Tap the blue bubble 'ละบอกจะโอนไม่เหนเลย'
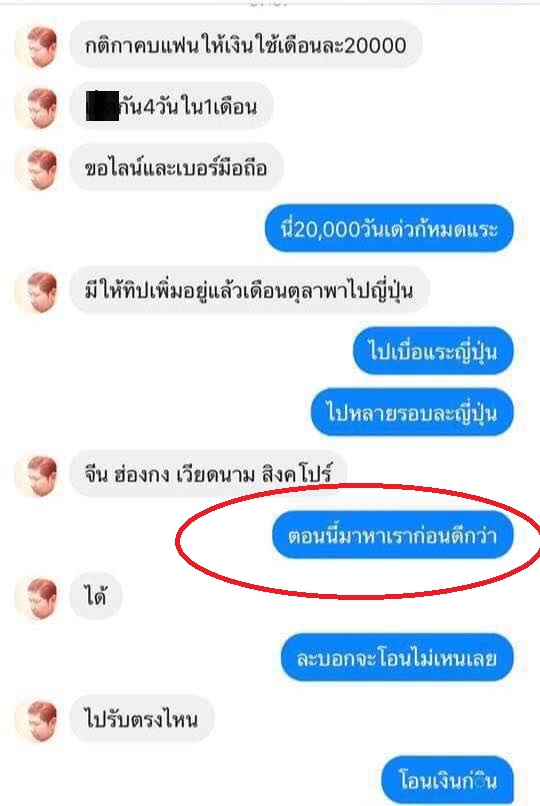The image size is (540, 806). click(397, 657)
